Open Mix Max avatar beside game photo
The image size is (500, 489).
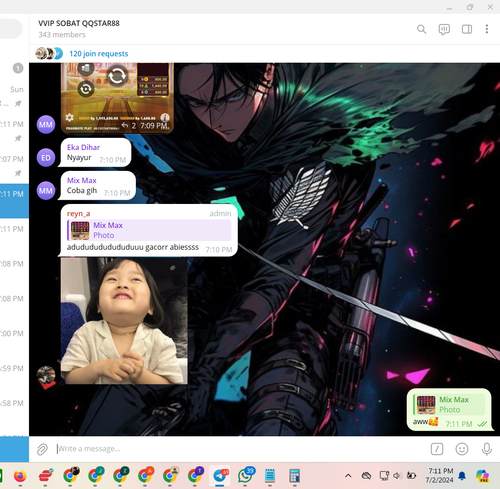[46, 124]
